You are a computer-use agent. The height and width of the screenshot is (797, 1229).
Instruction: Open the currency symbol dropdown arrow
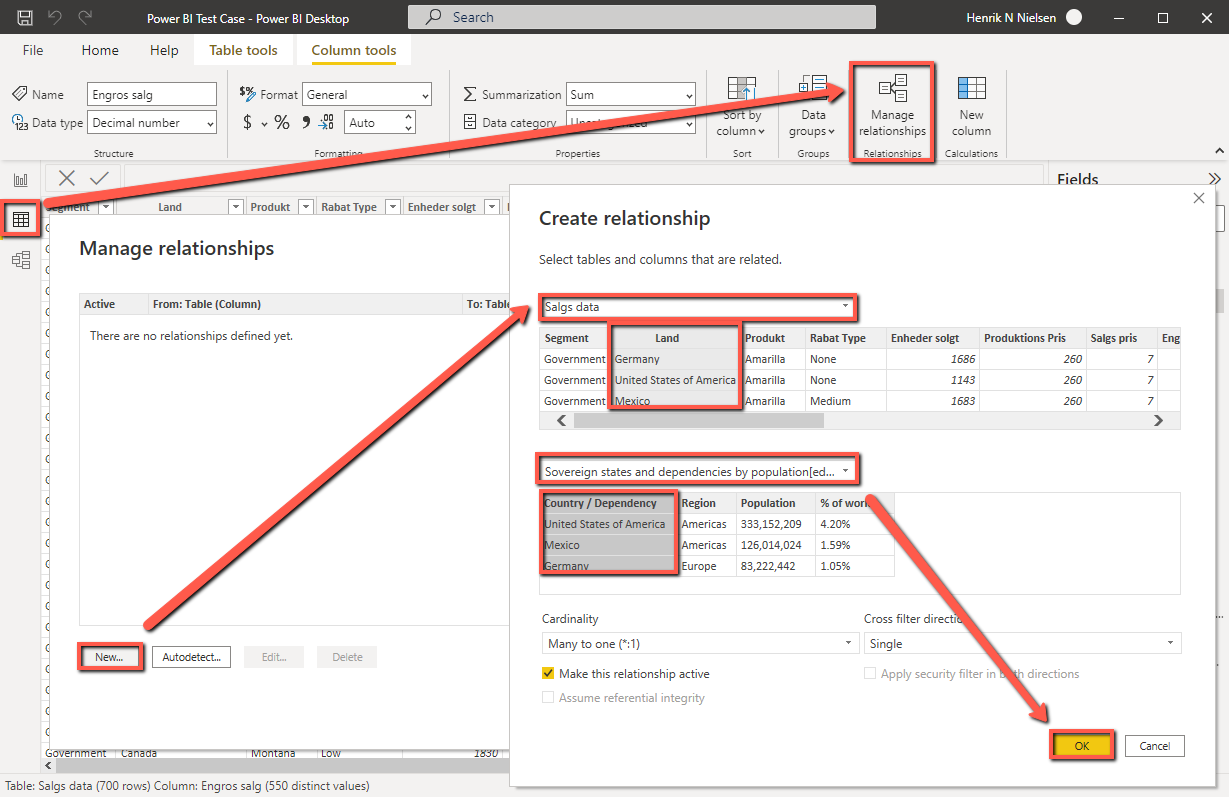pyautogui.click(x=265, y=123)
